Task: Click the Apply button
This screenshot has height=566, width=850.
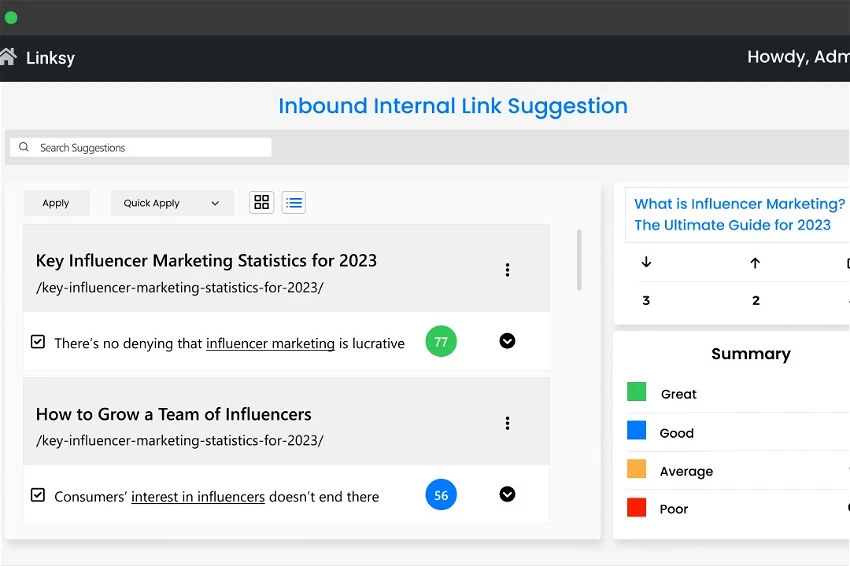Action: 56,203
